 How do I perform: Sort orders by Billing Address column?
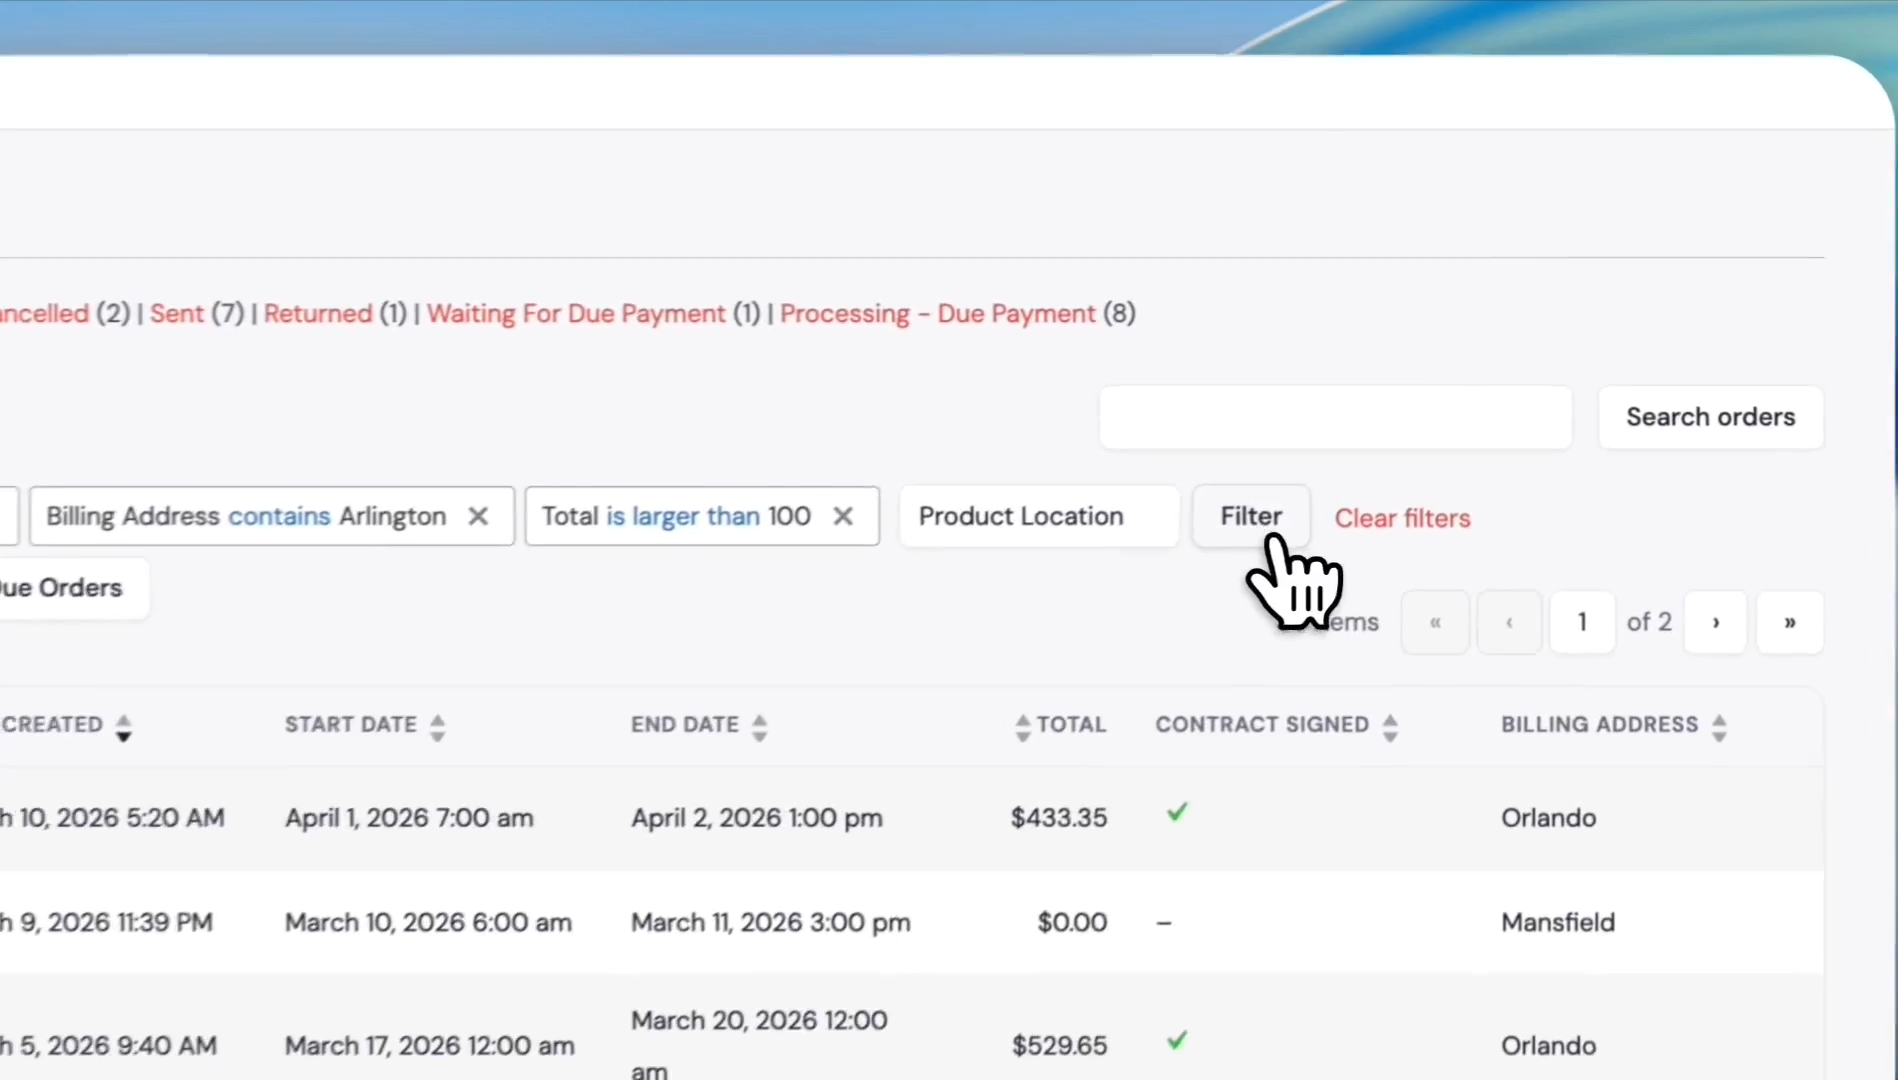click(1614, 725)
